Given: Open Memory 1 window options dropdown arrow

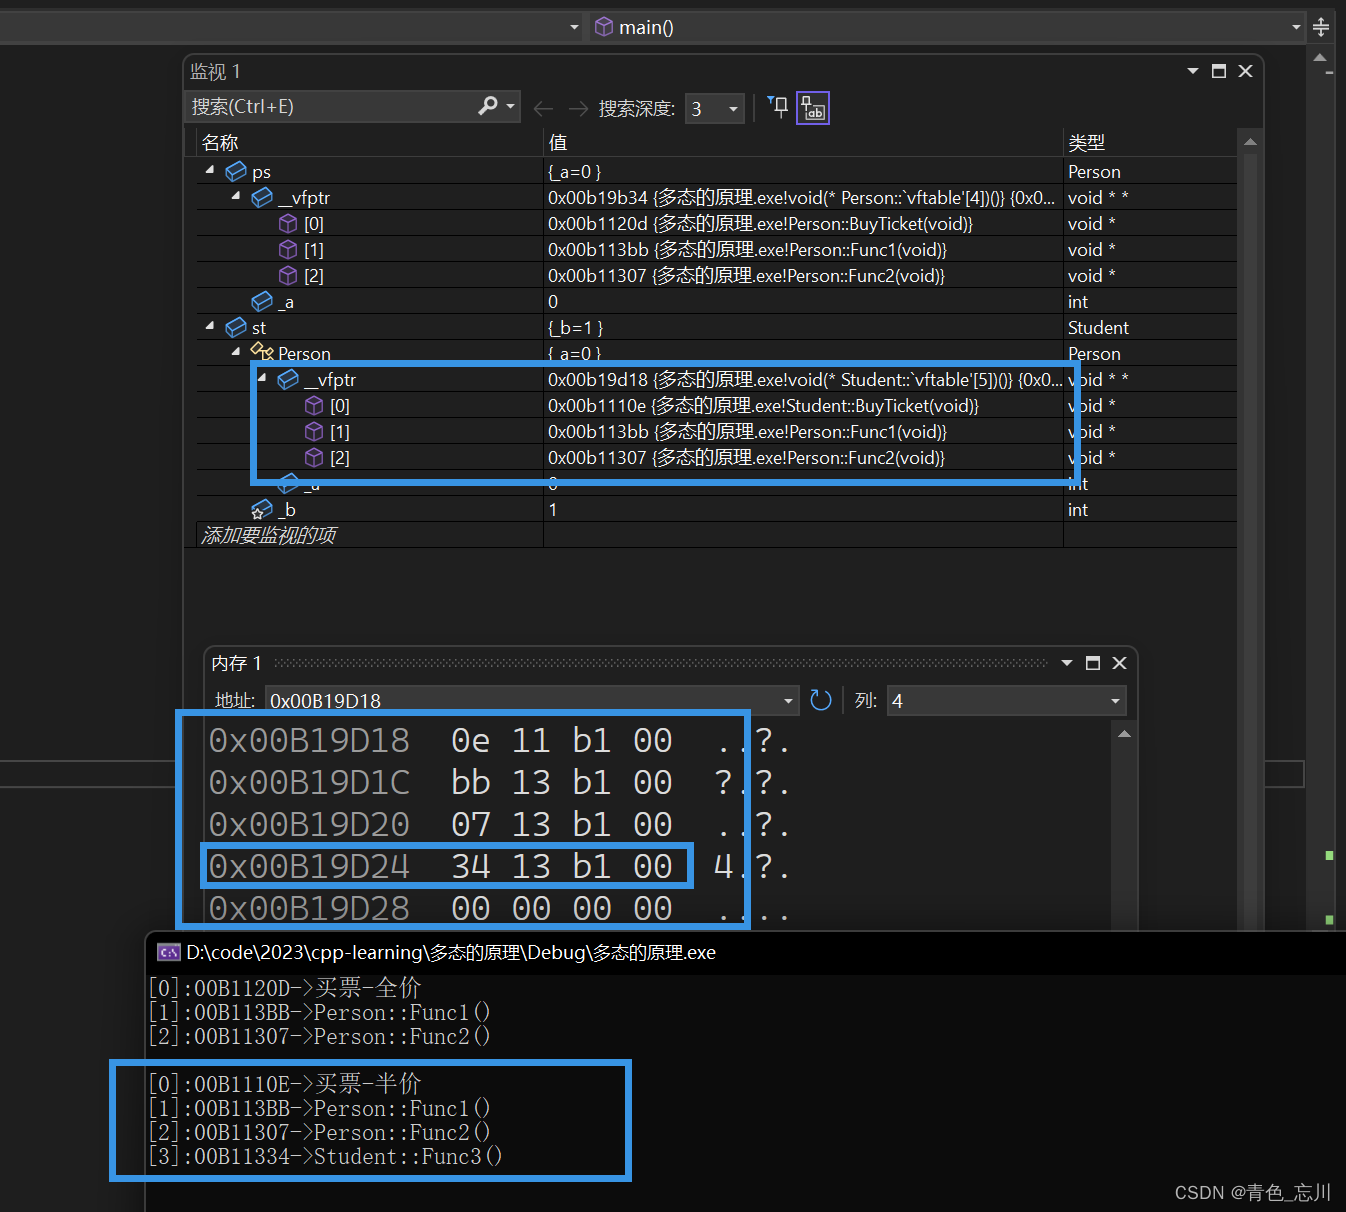Looking at the screenshot, I should [1067, 663].
